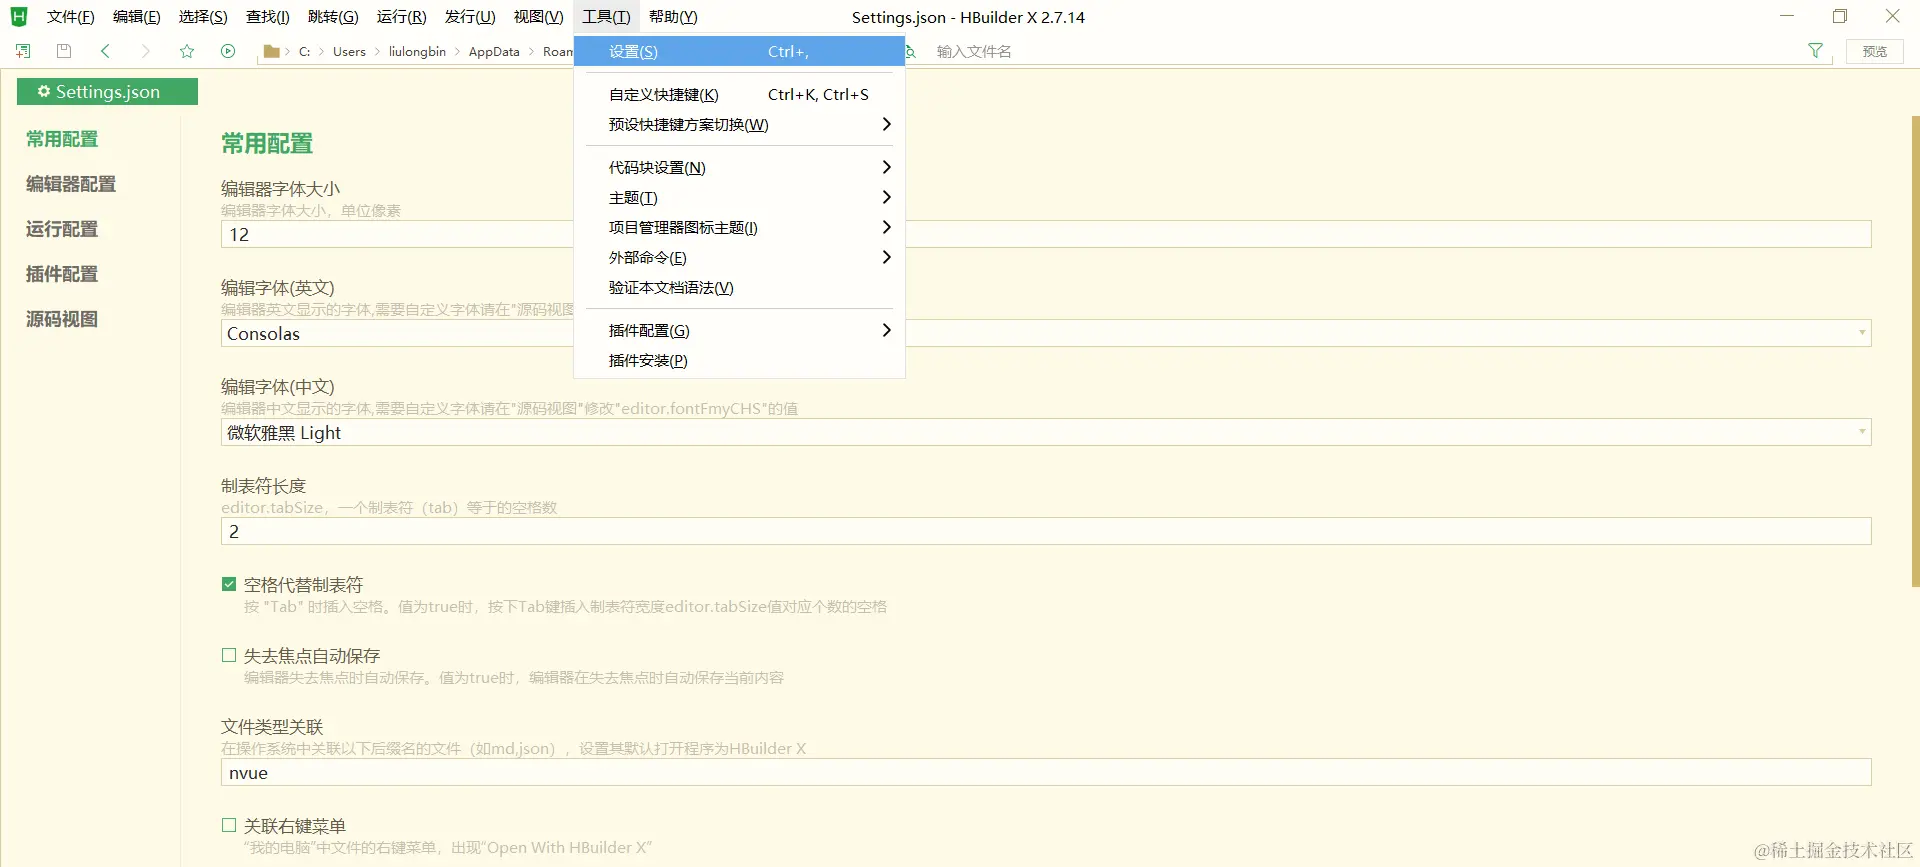The height and width of the screenshot is (867, 1920).
Task: Click the bookmark star icon
Action: coord(187,51)
